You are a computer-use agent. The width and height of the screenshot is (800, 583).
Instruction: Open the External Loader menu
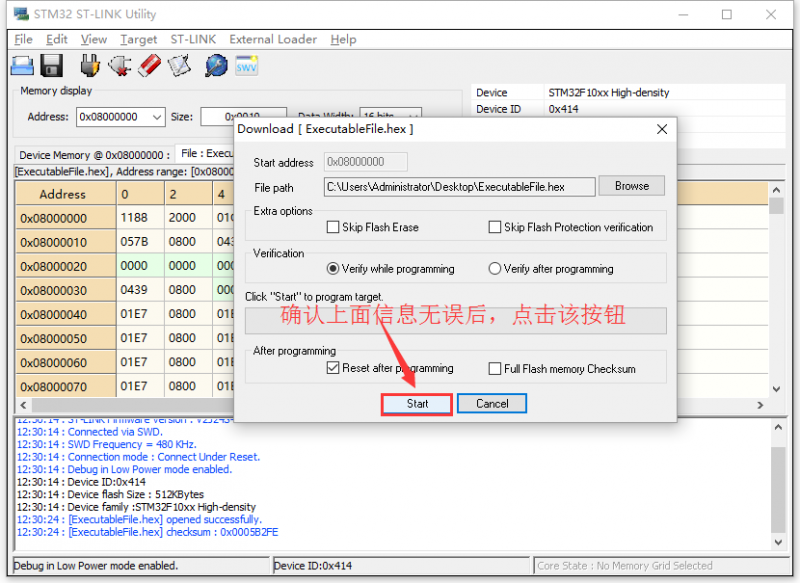[x=272, y=39]
